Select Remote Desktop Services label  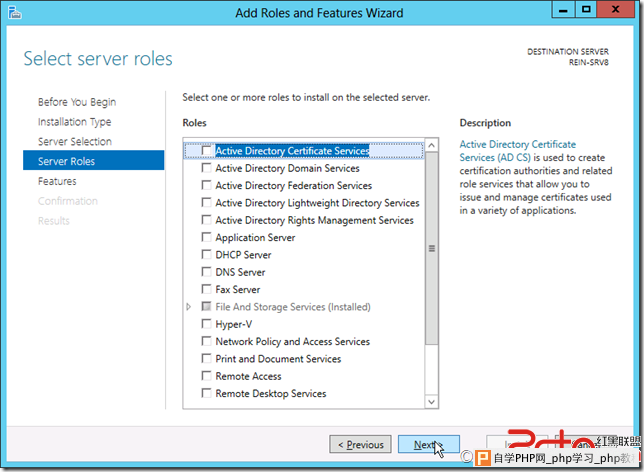[271, 394]
